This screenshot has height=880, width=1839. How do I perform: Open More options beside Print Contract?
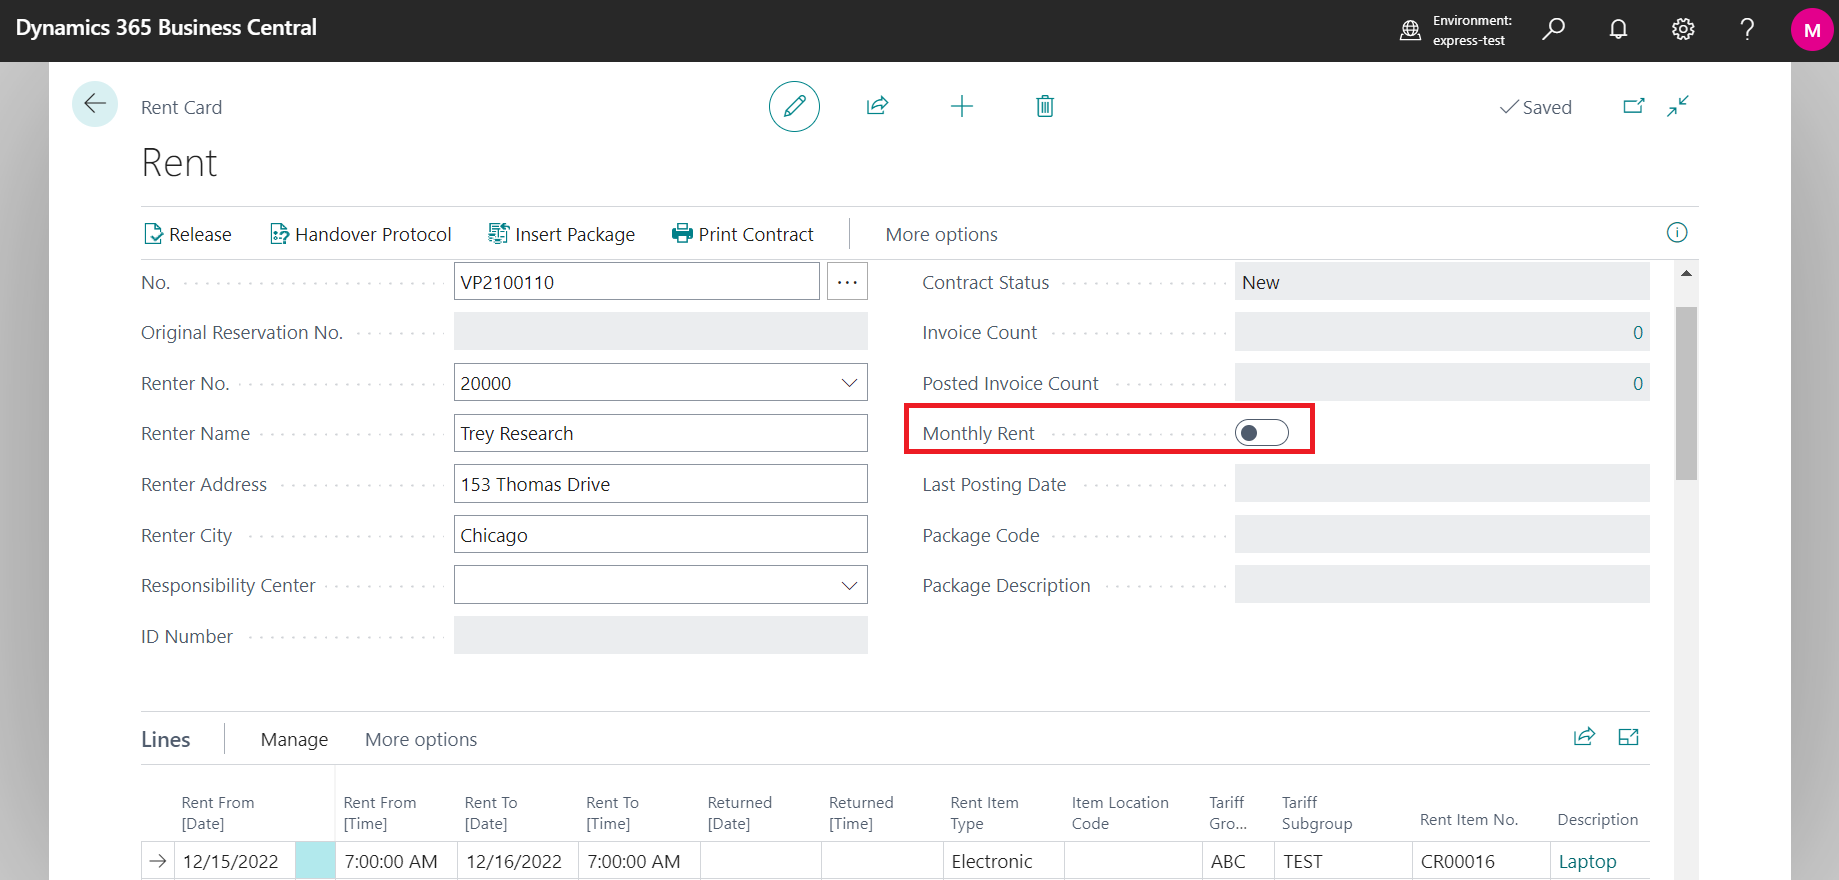pos(941,235)
